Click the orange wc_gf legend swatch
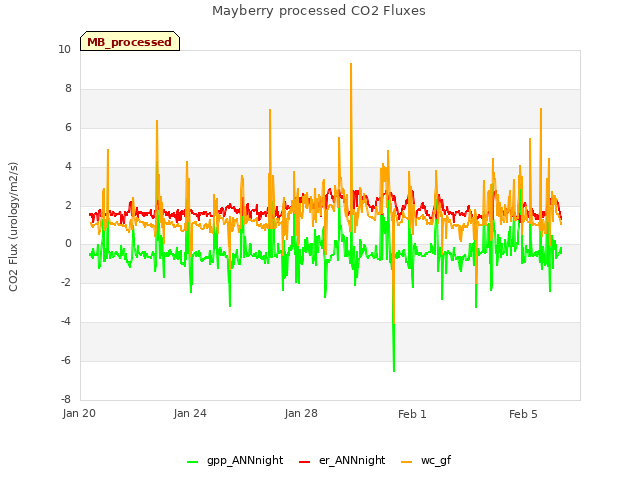The image size is (640, 480). point(407,462)
